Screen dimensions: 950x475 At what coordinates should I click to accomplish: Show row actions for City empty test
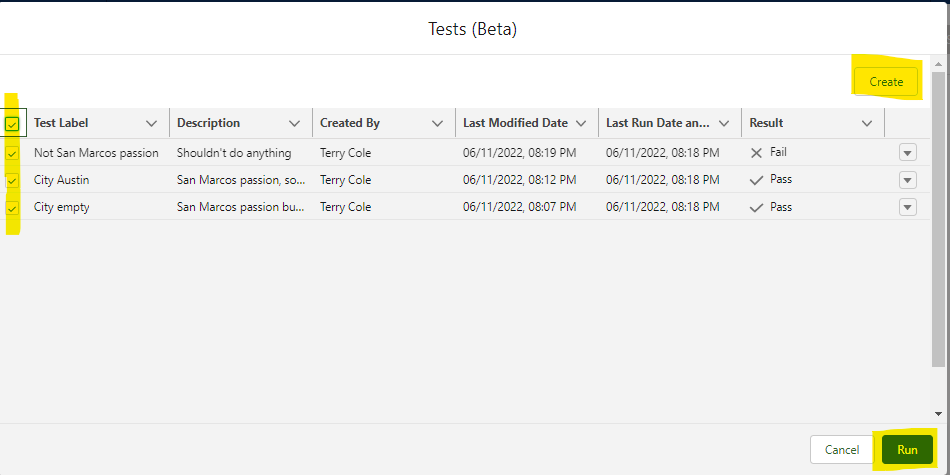pyautogui.click(x=907, y=208)
